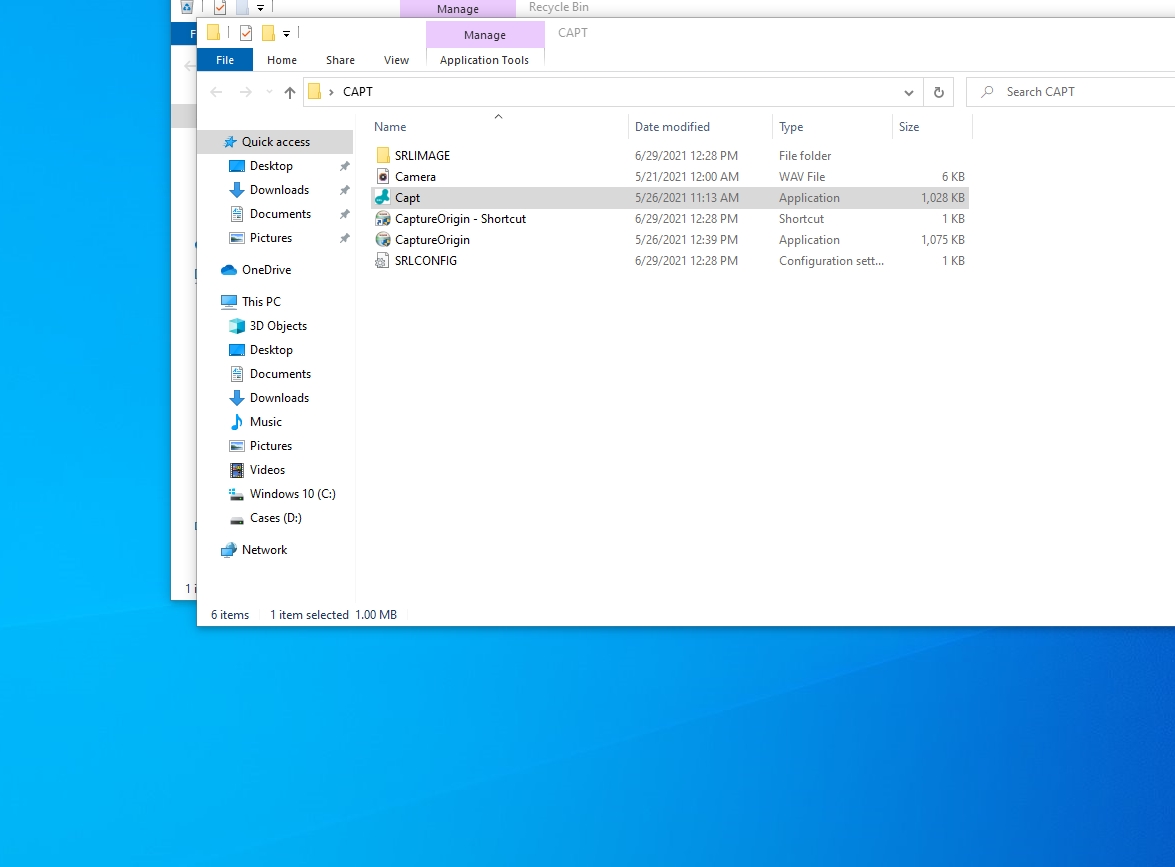Open the File menu

pos(225,60)
